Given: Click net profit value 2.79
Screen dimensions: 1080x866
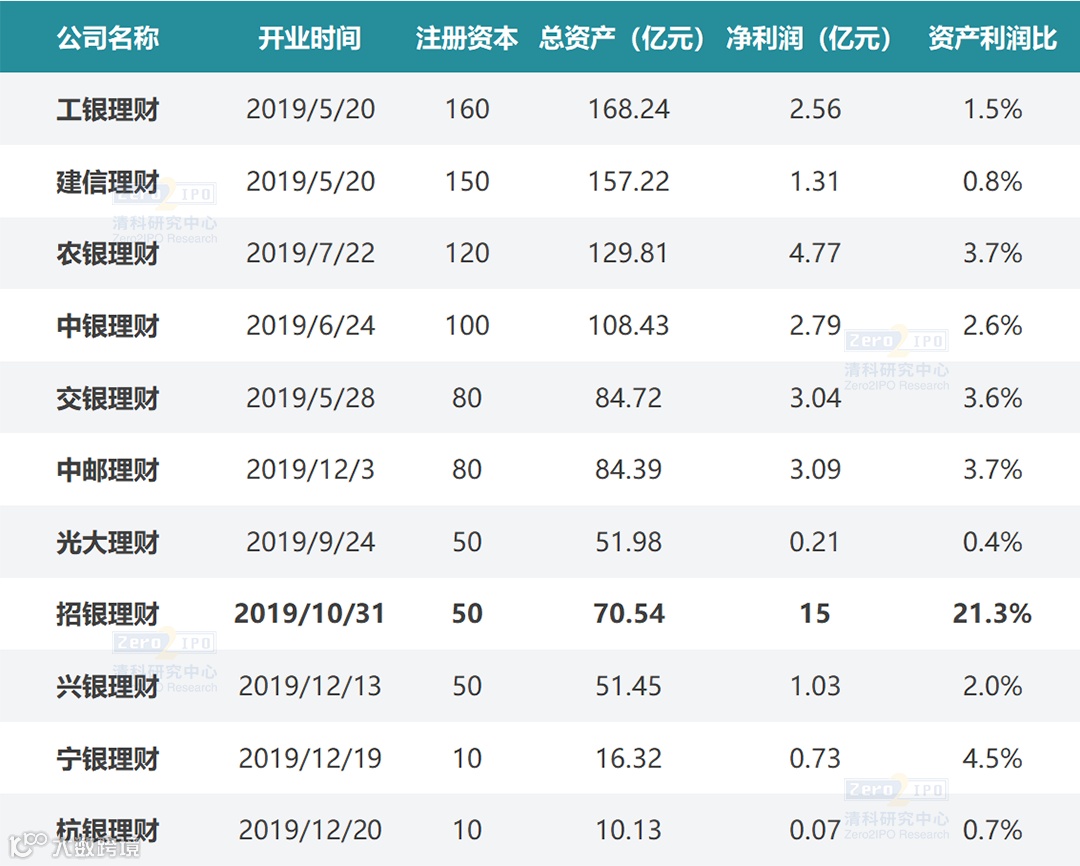Looking at the screenshot, I should click(816, 326).
